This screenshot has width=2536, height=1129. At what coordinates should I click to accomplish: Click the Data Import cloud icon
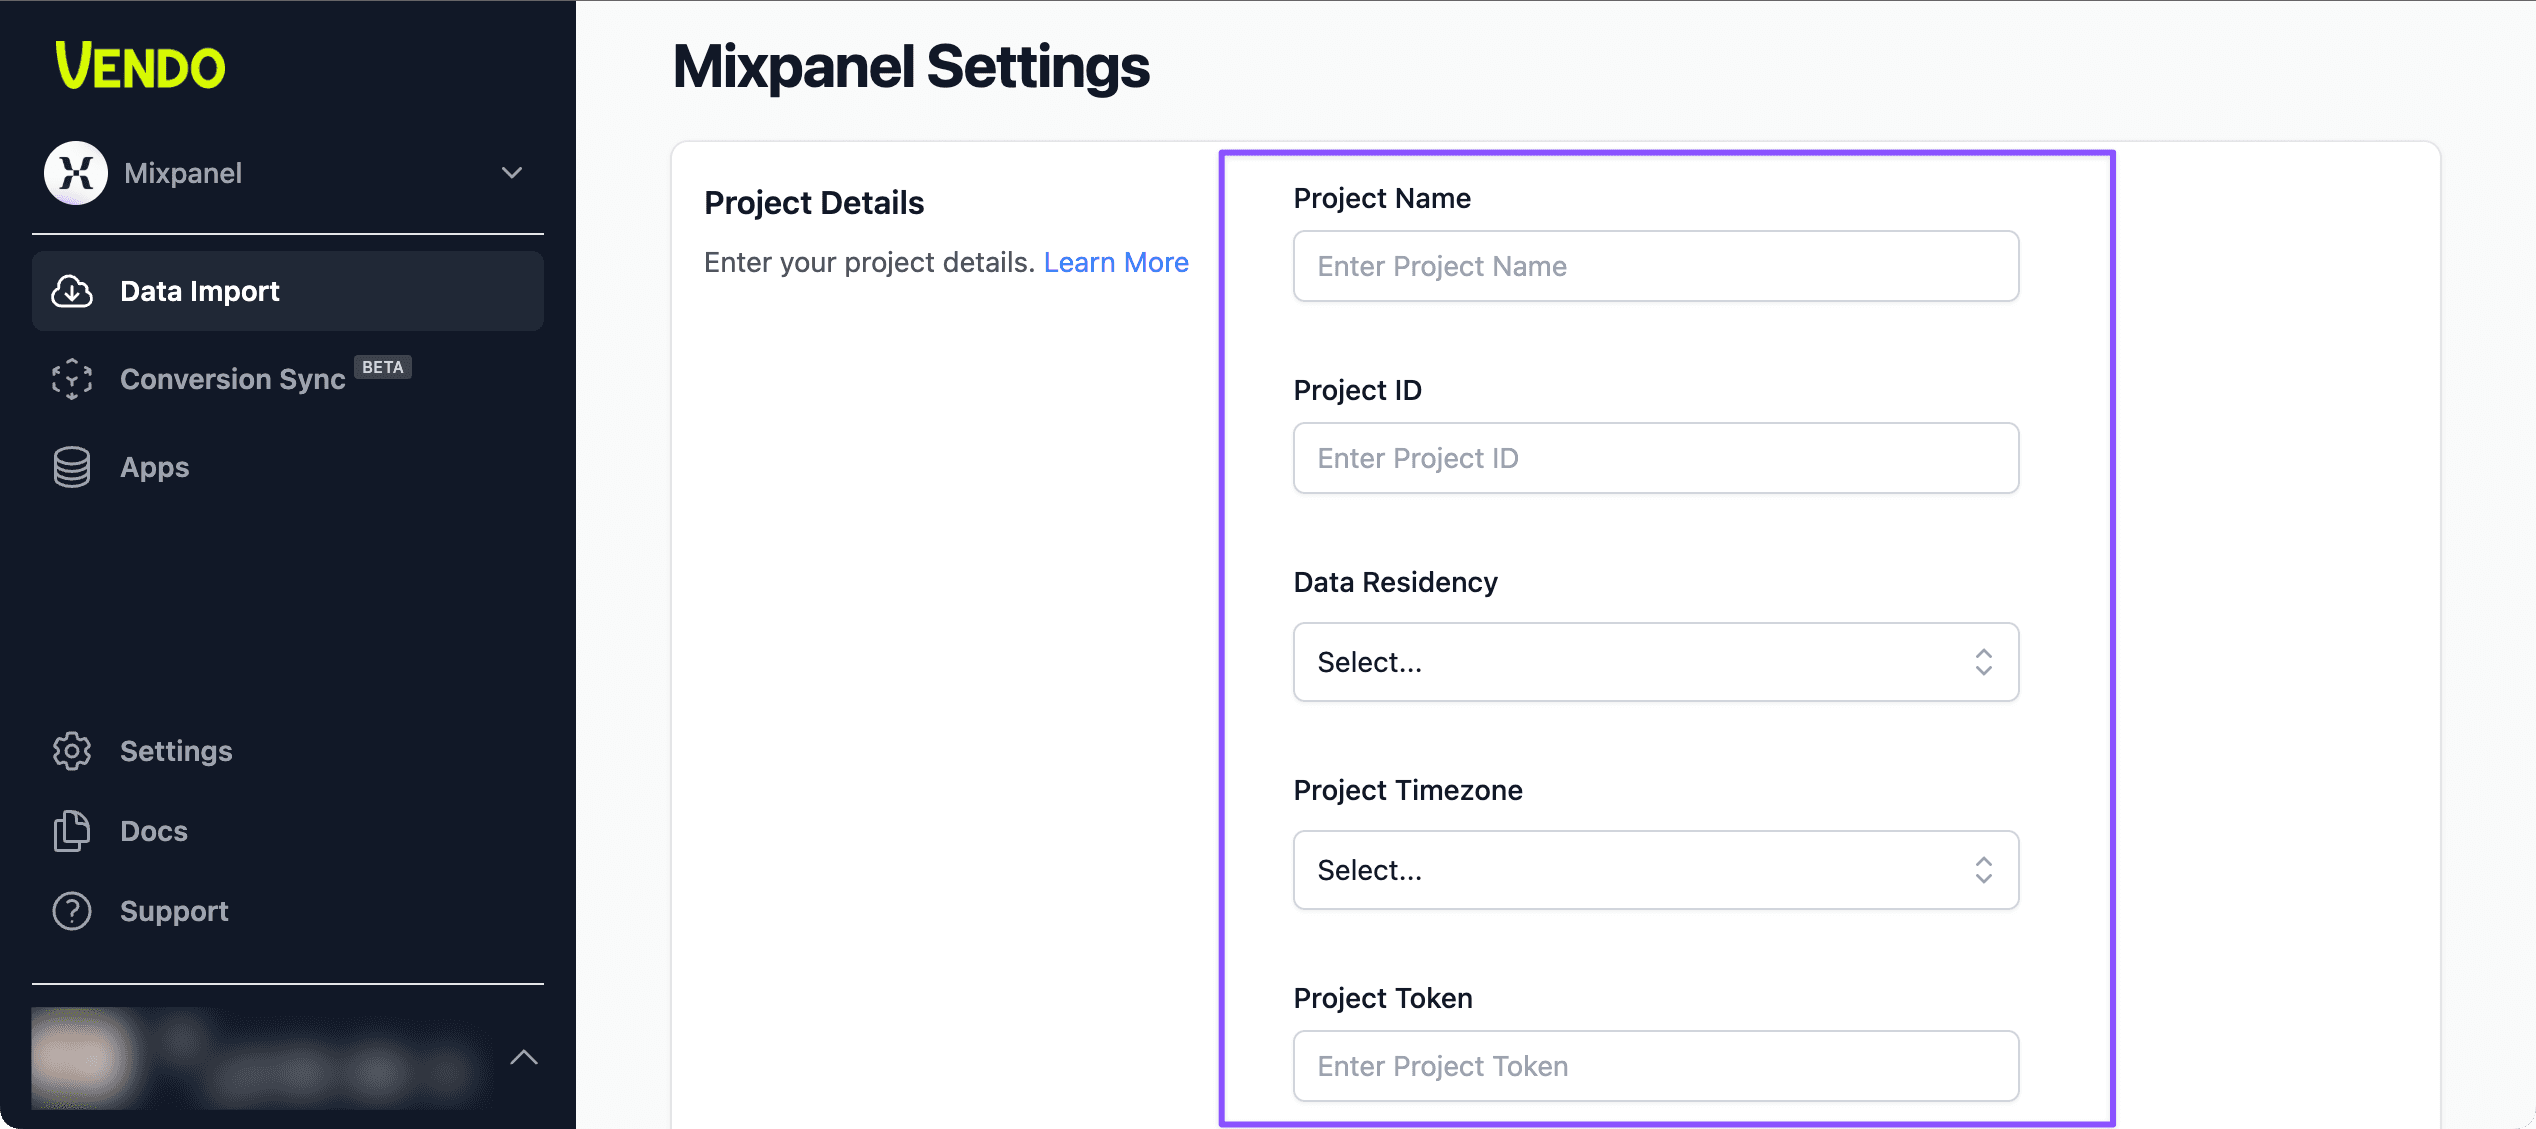72,291
